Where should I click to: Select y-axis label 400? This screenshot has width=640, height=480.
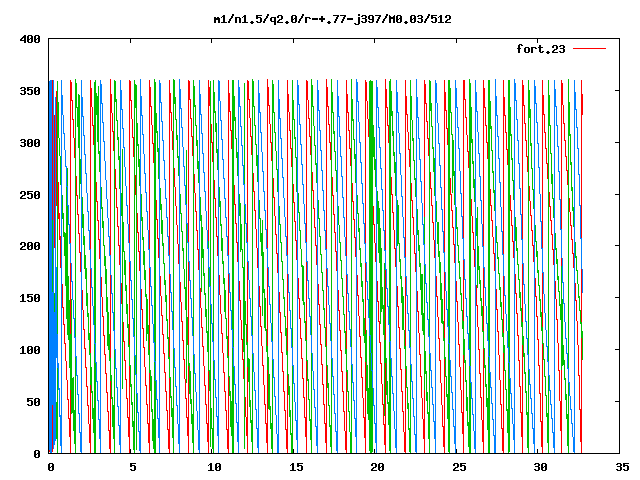click(x=30, y=39)
